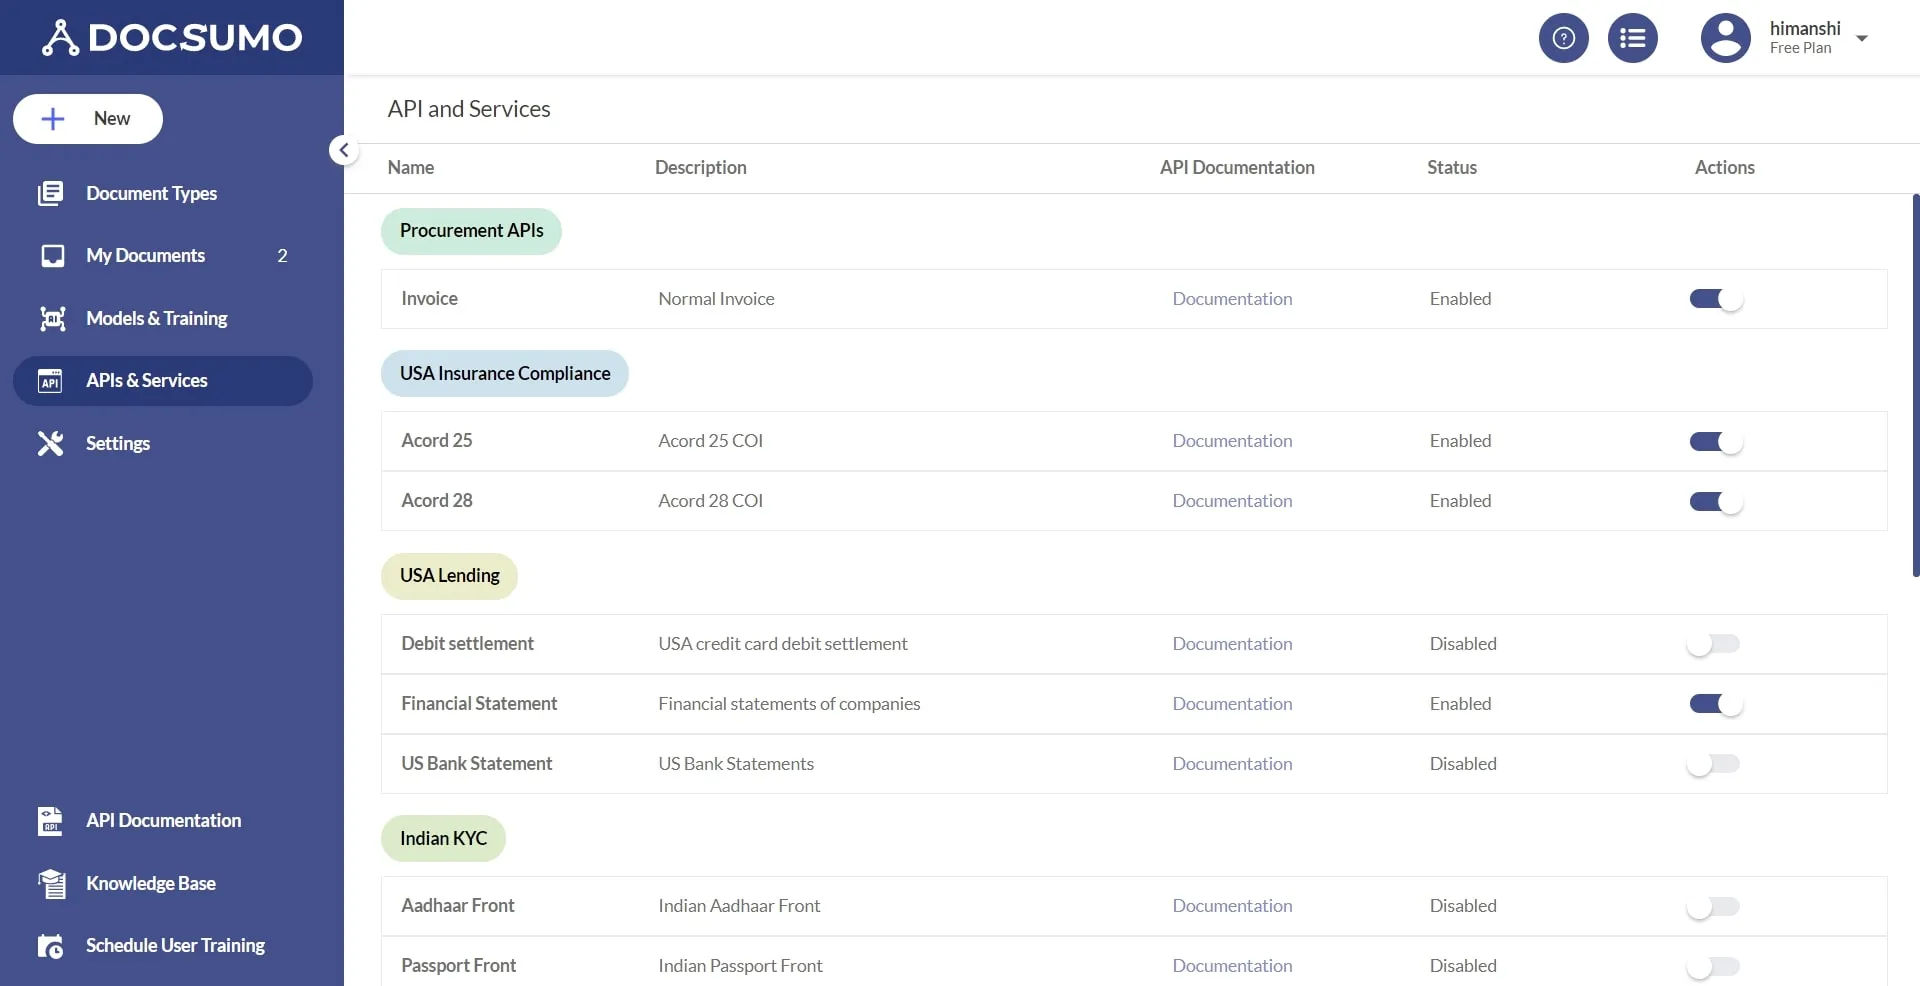Viewport: 1920px width, 986px height.
Task: Open the Document Types section
Action: [x=151, y=193]
